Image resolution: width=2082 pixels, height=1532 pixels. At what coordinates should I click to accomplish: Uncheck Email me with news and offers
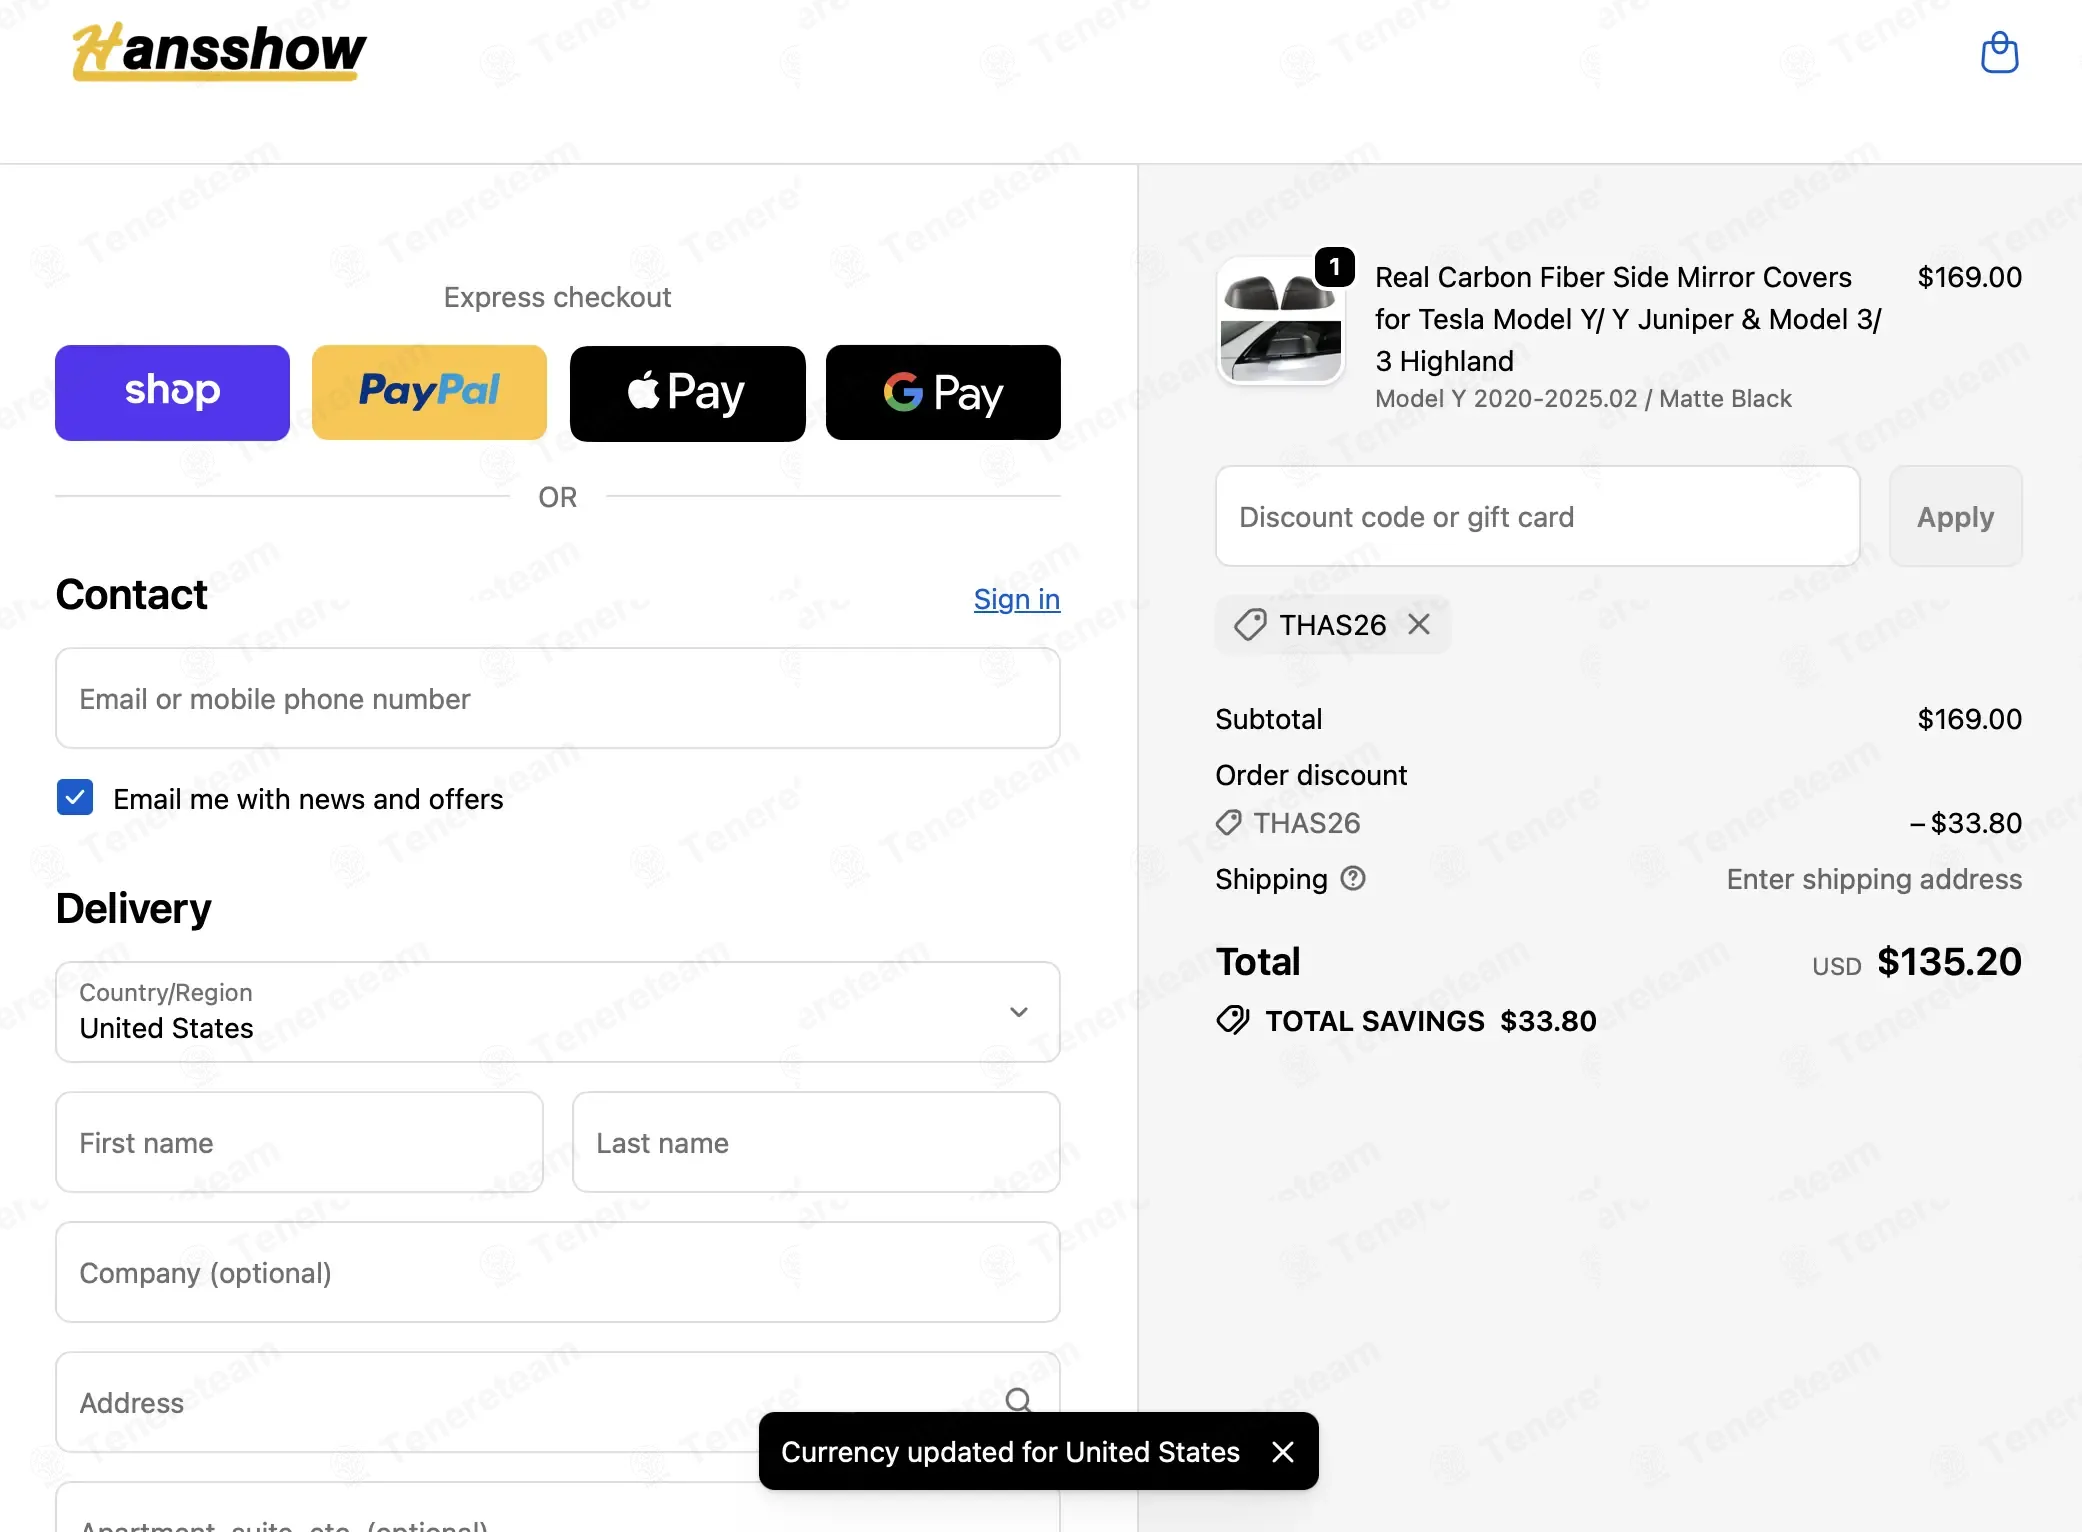pyautogui.click(x=75, y=798)
